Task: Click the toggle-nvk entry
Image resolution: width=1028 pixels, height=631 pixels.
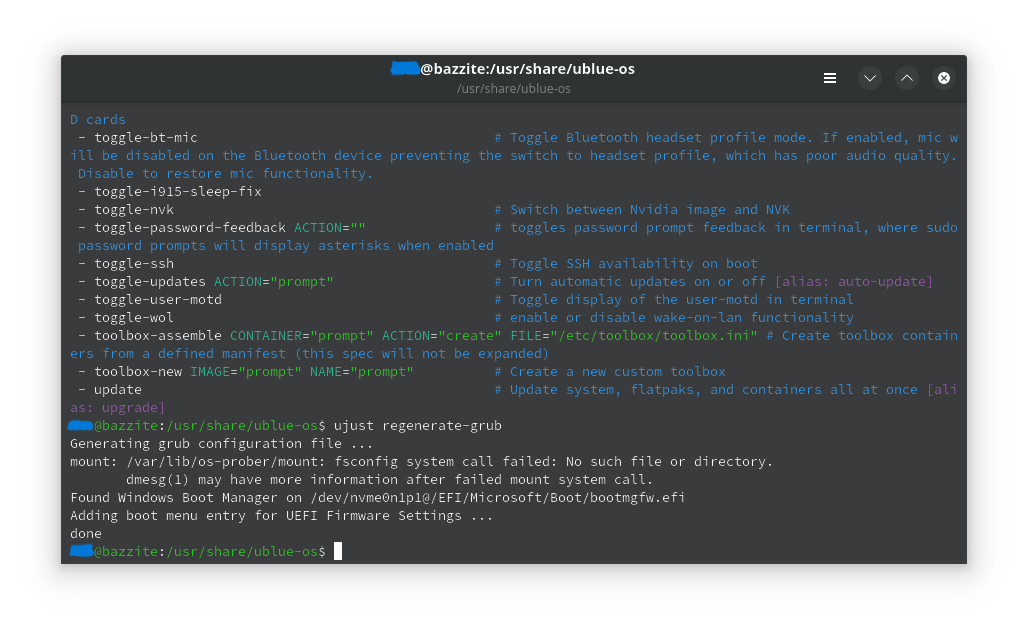Action: click(134, 210)
